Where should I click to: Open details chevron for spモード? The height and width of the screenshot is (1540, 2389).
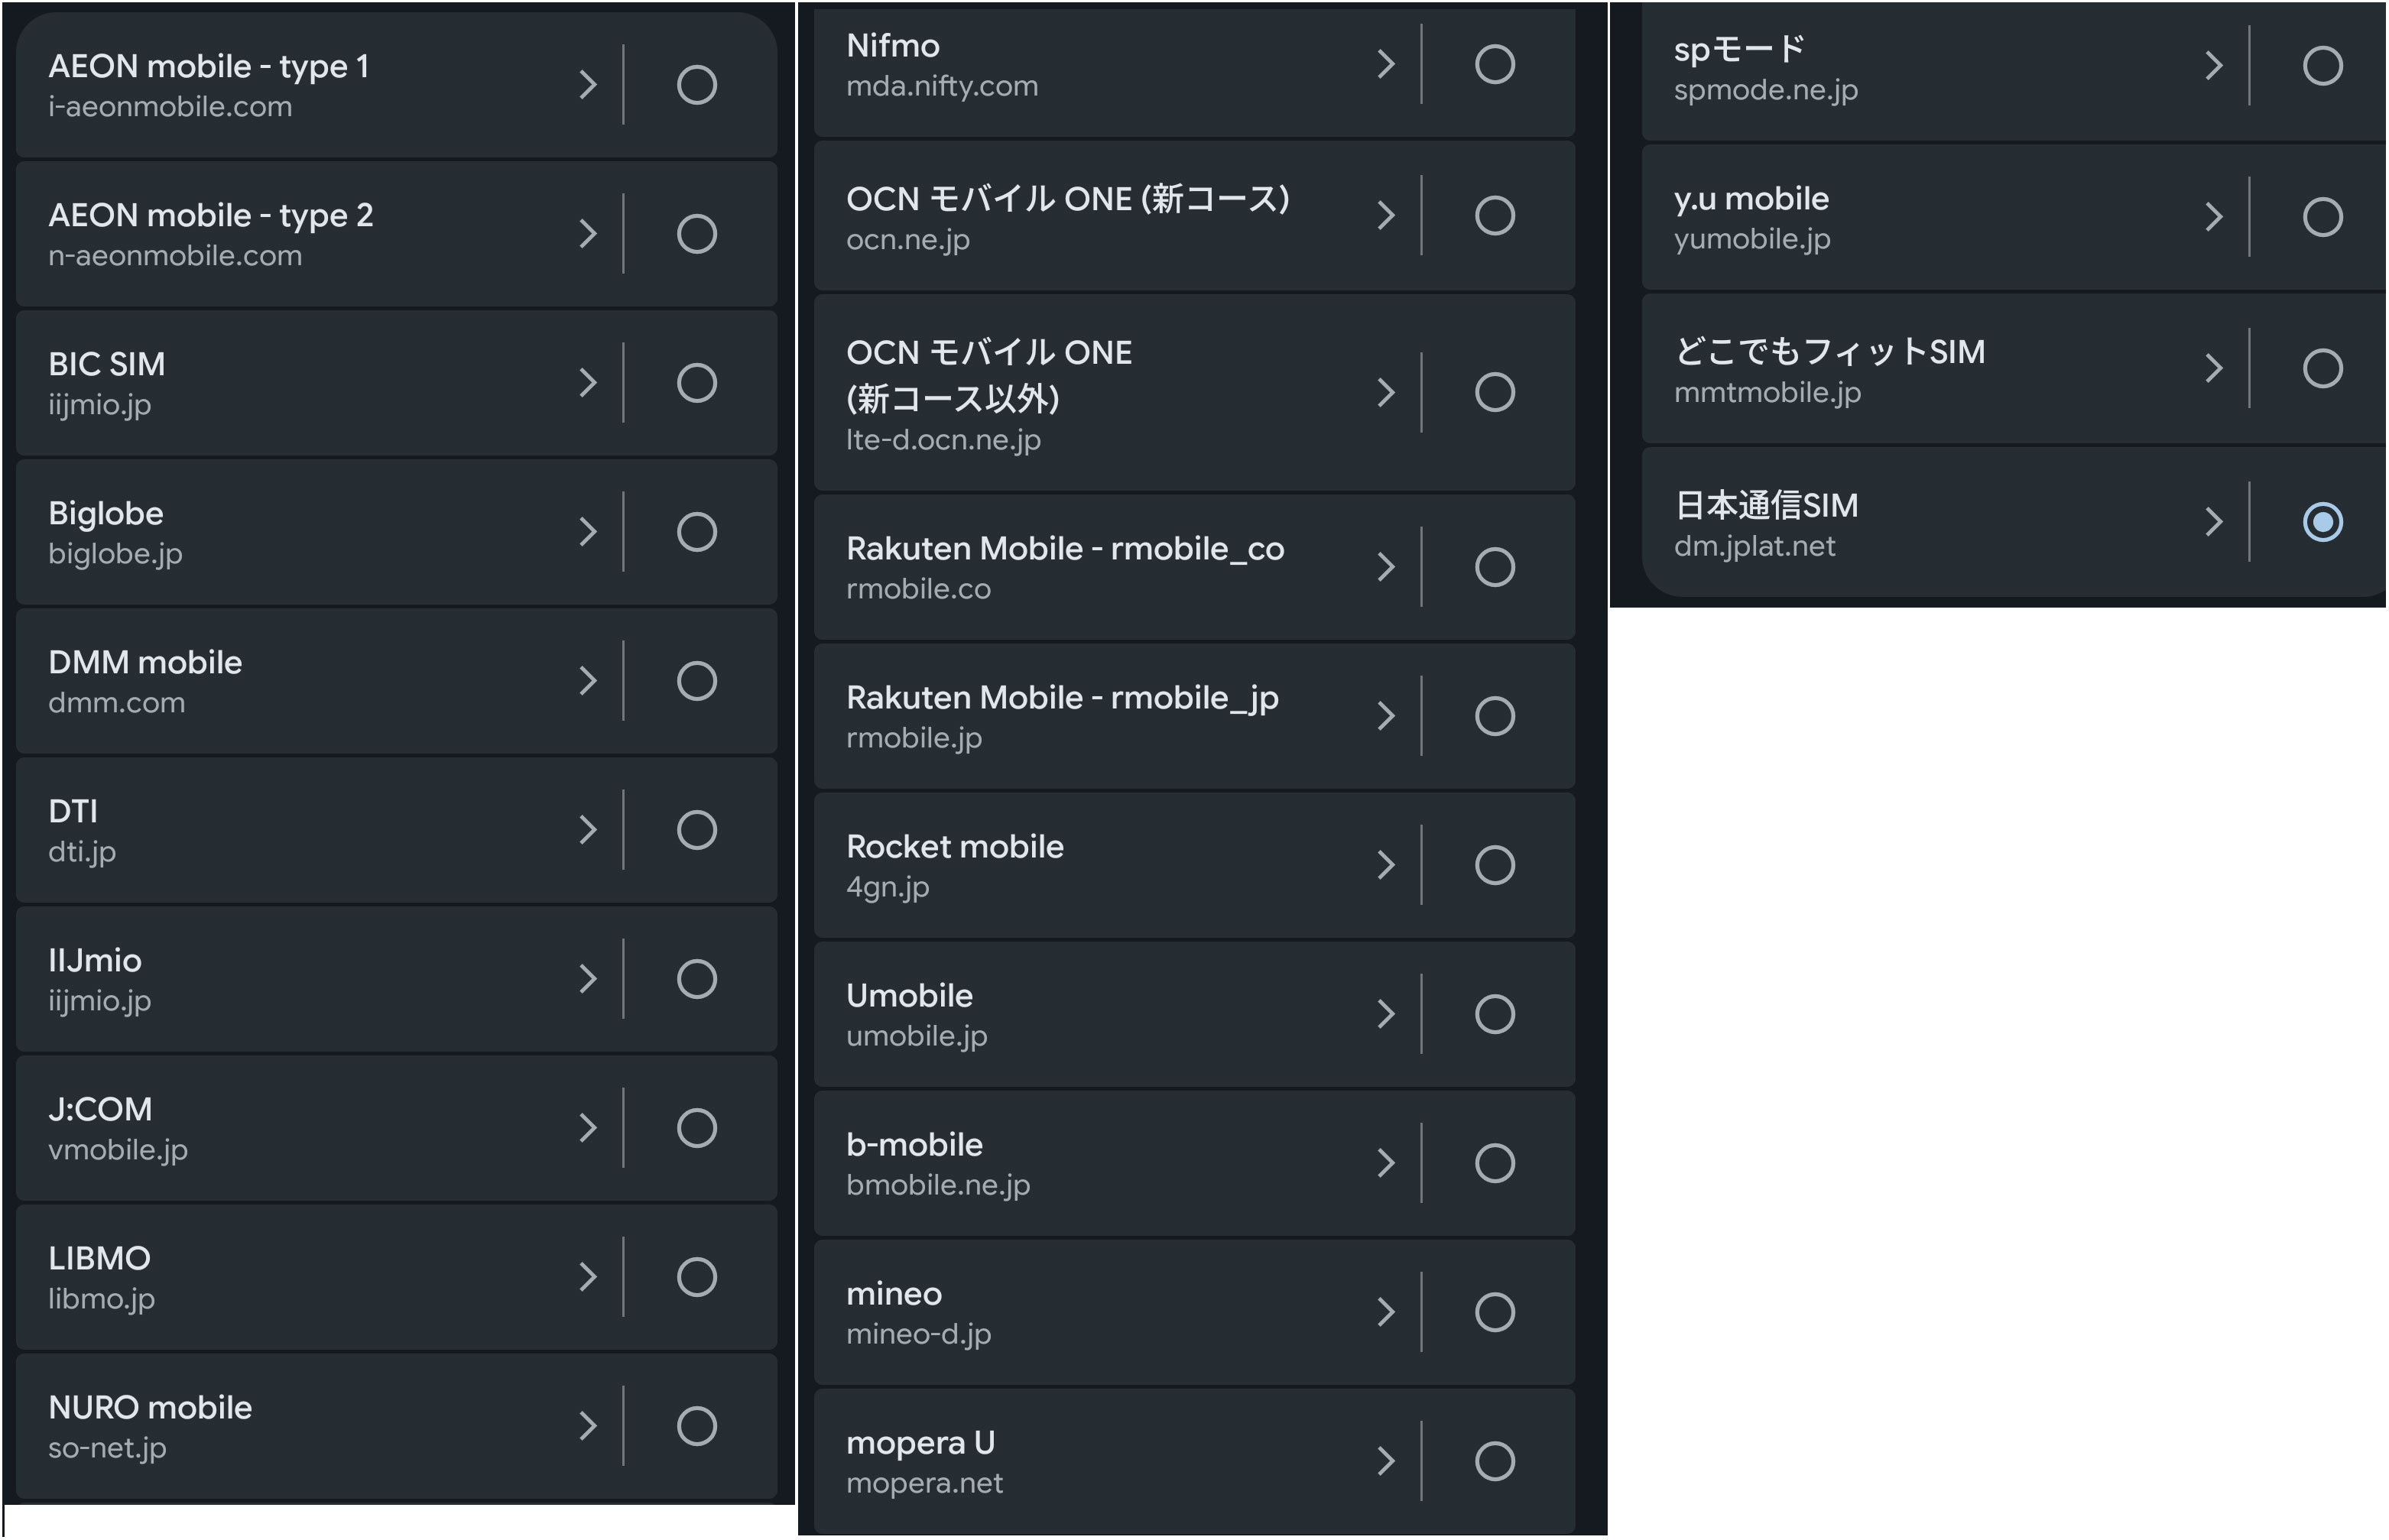(2214, 66)
